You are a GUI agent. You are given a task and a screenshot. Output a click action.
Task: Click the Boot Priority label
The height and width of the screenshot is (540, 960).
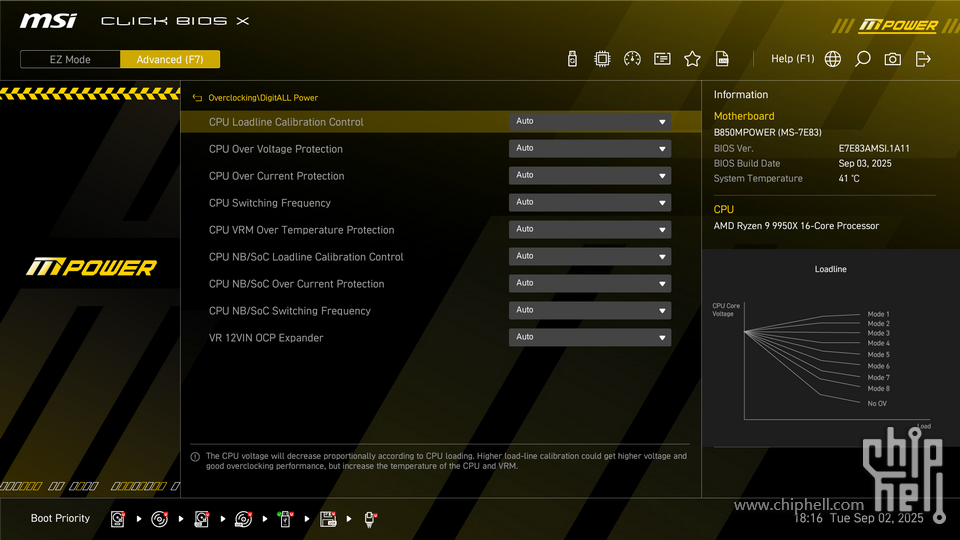click(x=60, y=518)
